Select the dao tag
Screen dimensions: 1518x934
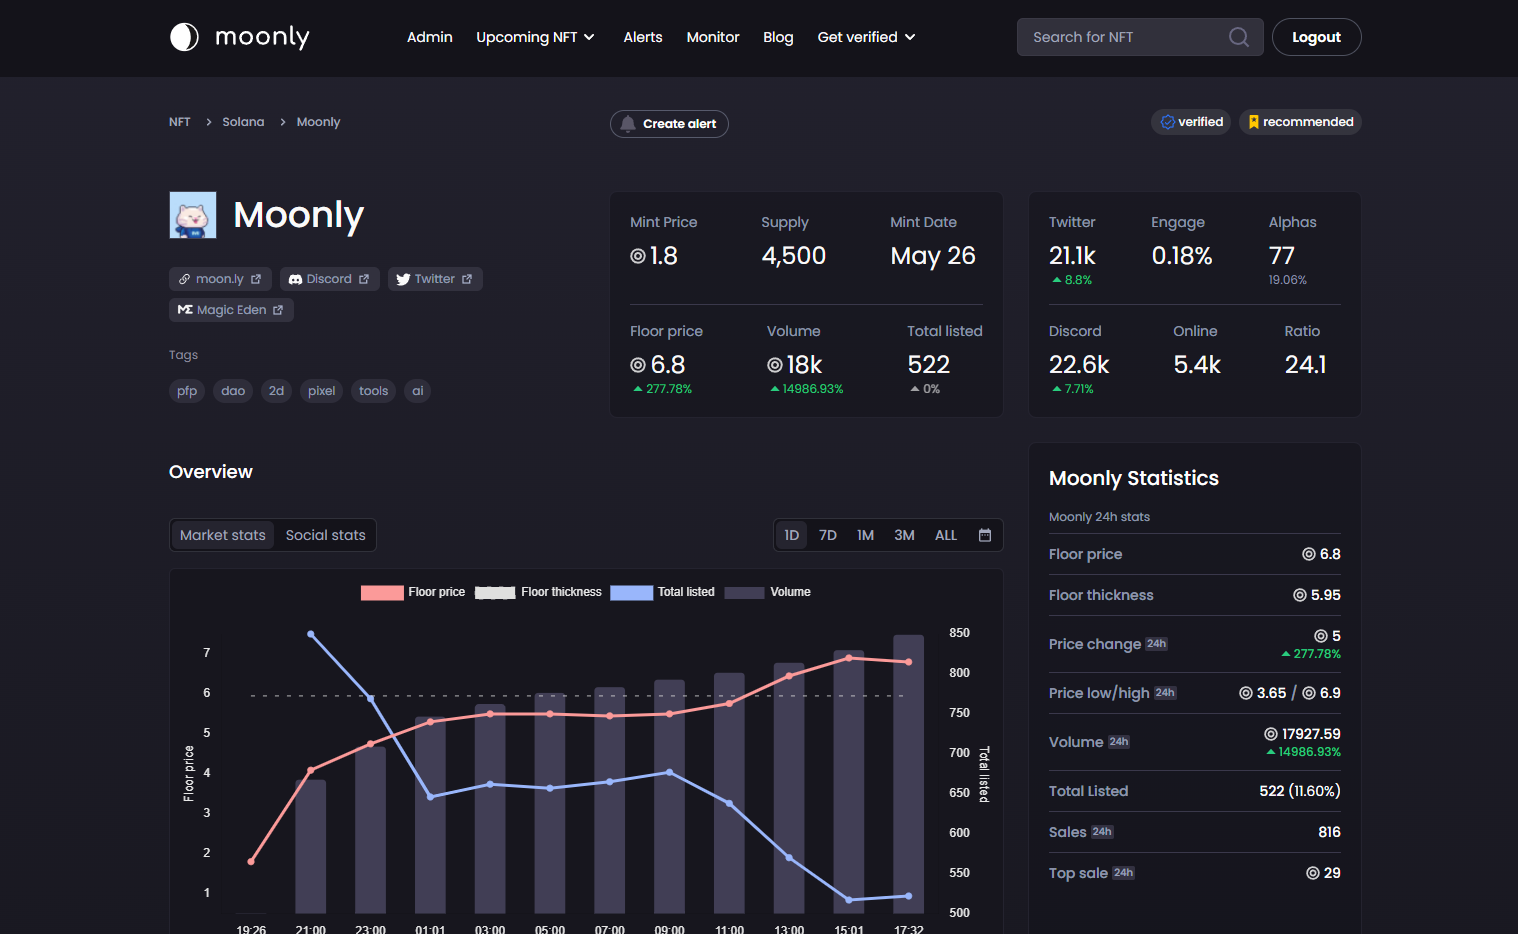(233, 391)
